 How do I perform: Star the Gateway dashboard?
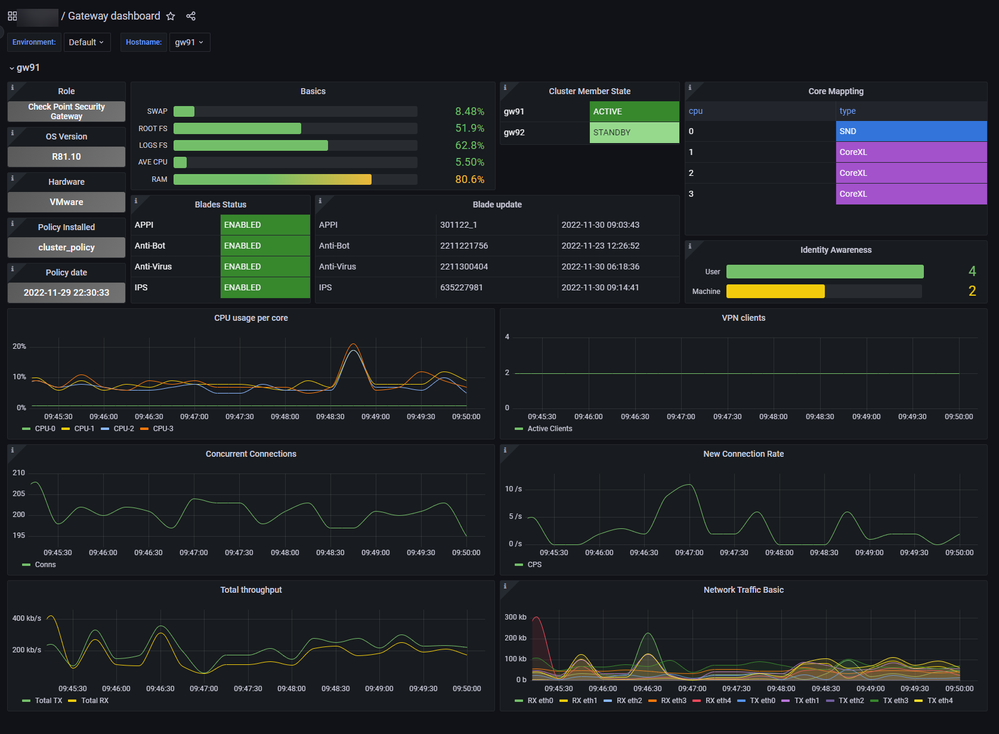coord(171,16)
